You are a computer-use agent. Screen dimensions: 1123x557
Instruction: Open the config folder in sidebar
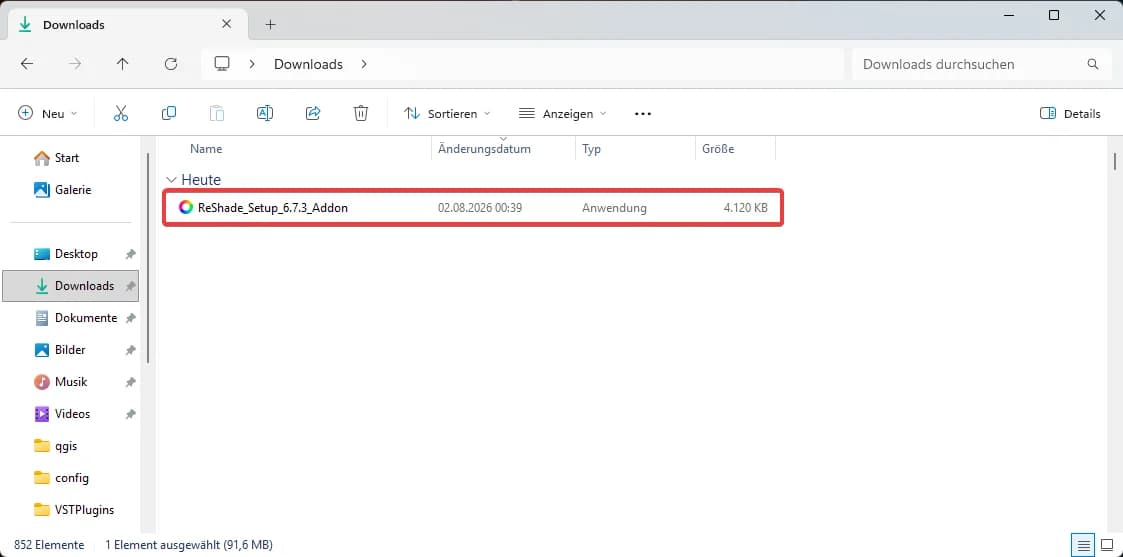[x=62, y=478]
